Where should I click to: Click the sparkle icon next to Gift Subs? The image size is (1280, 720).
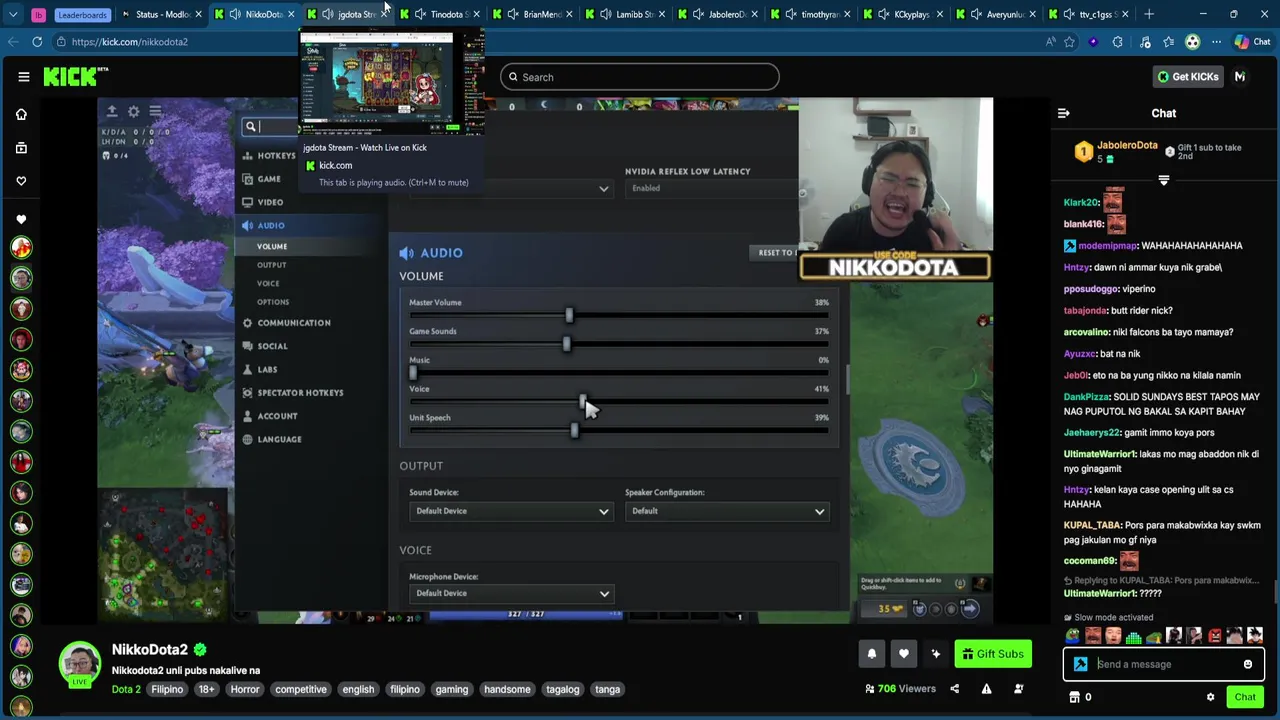935,654
